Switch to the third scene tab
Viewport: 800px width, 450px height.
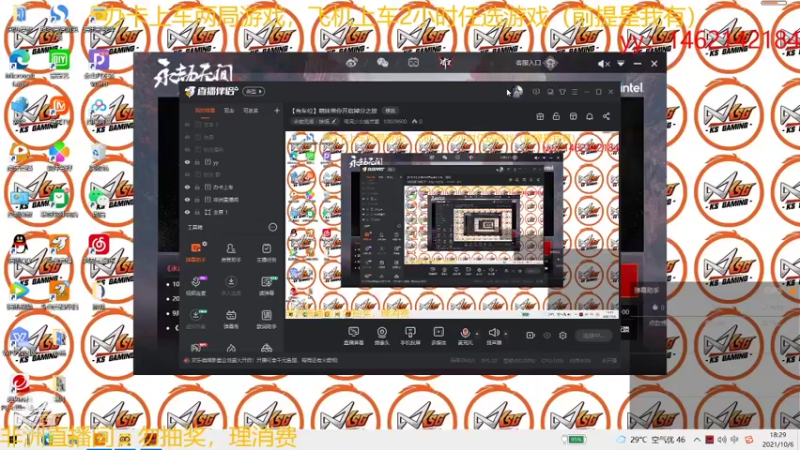pos(251,111)
